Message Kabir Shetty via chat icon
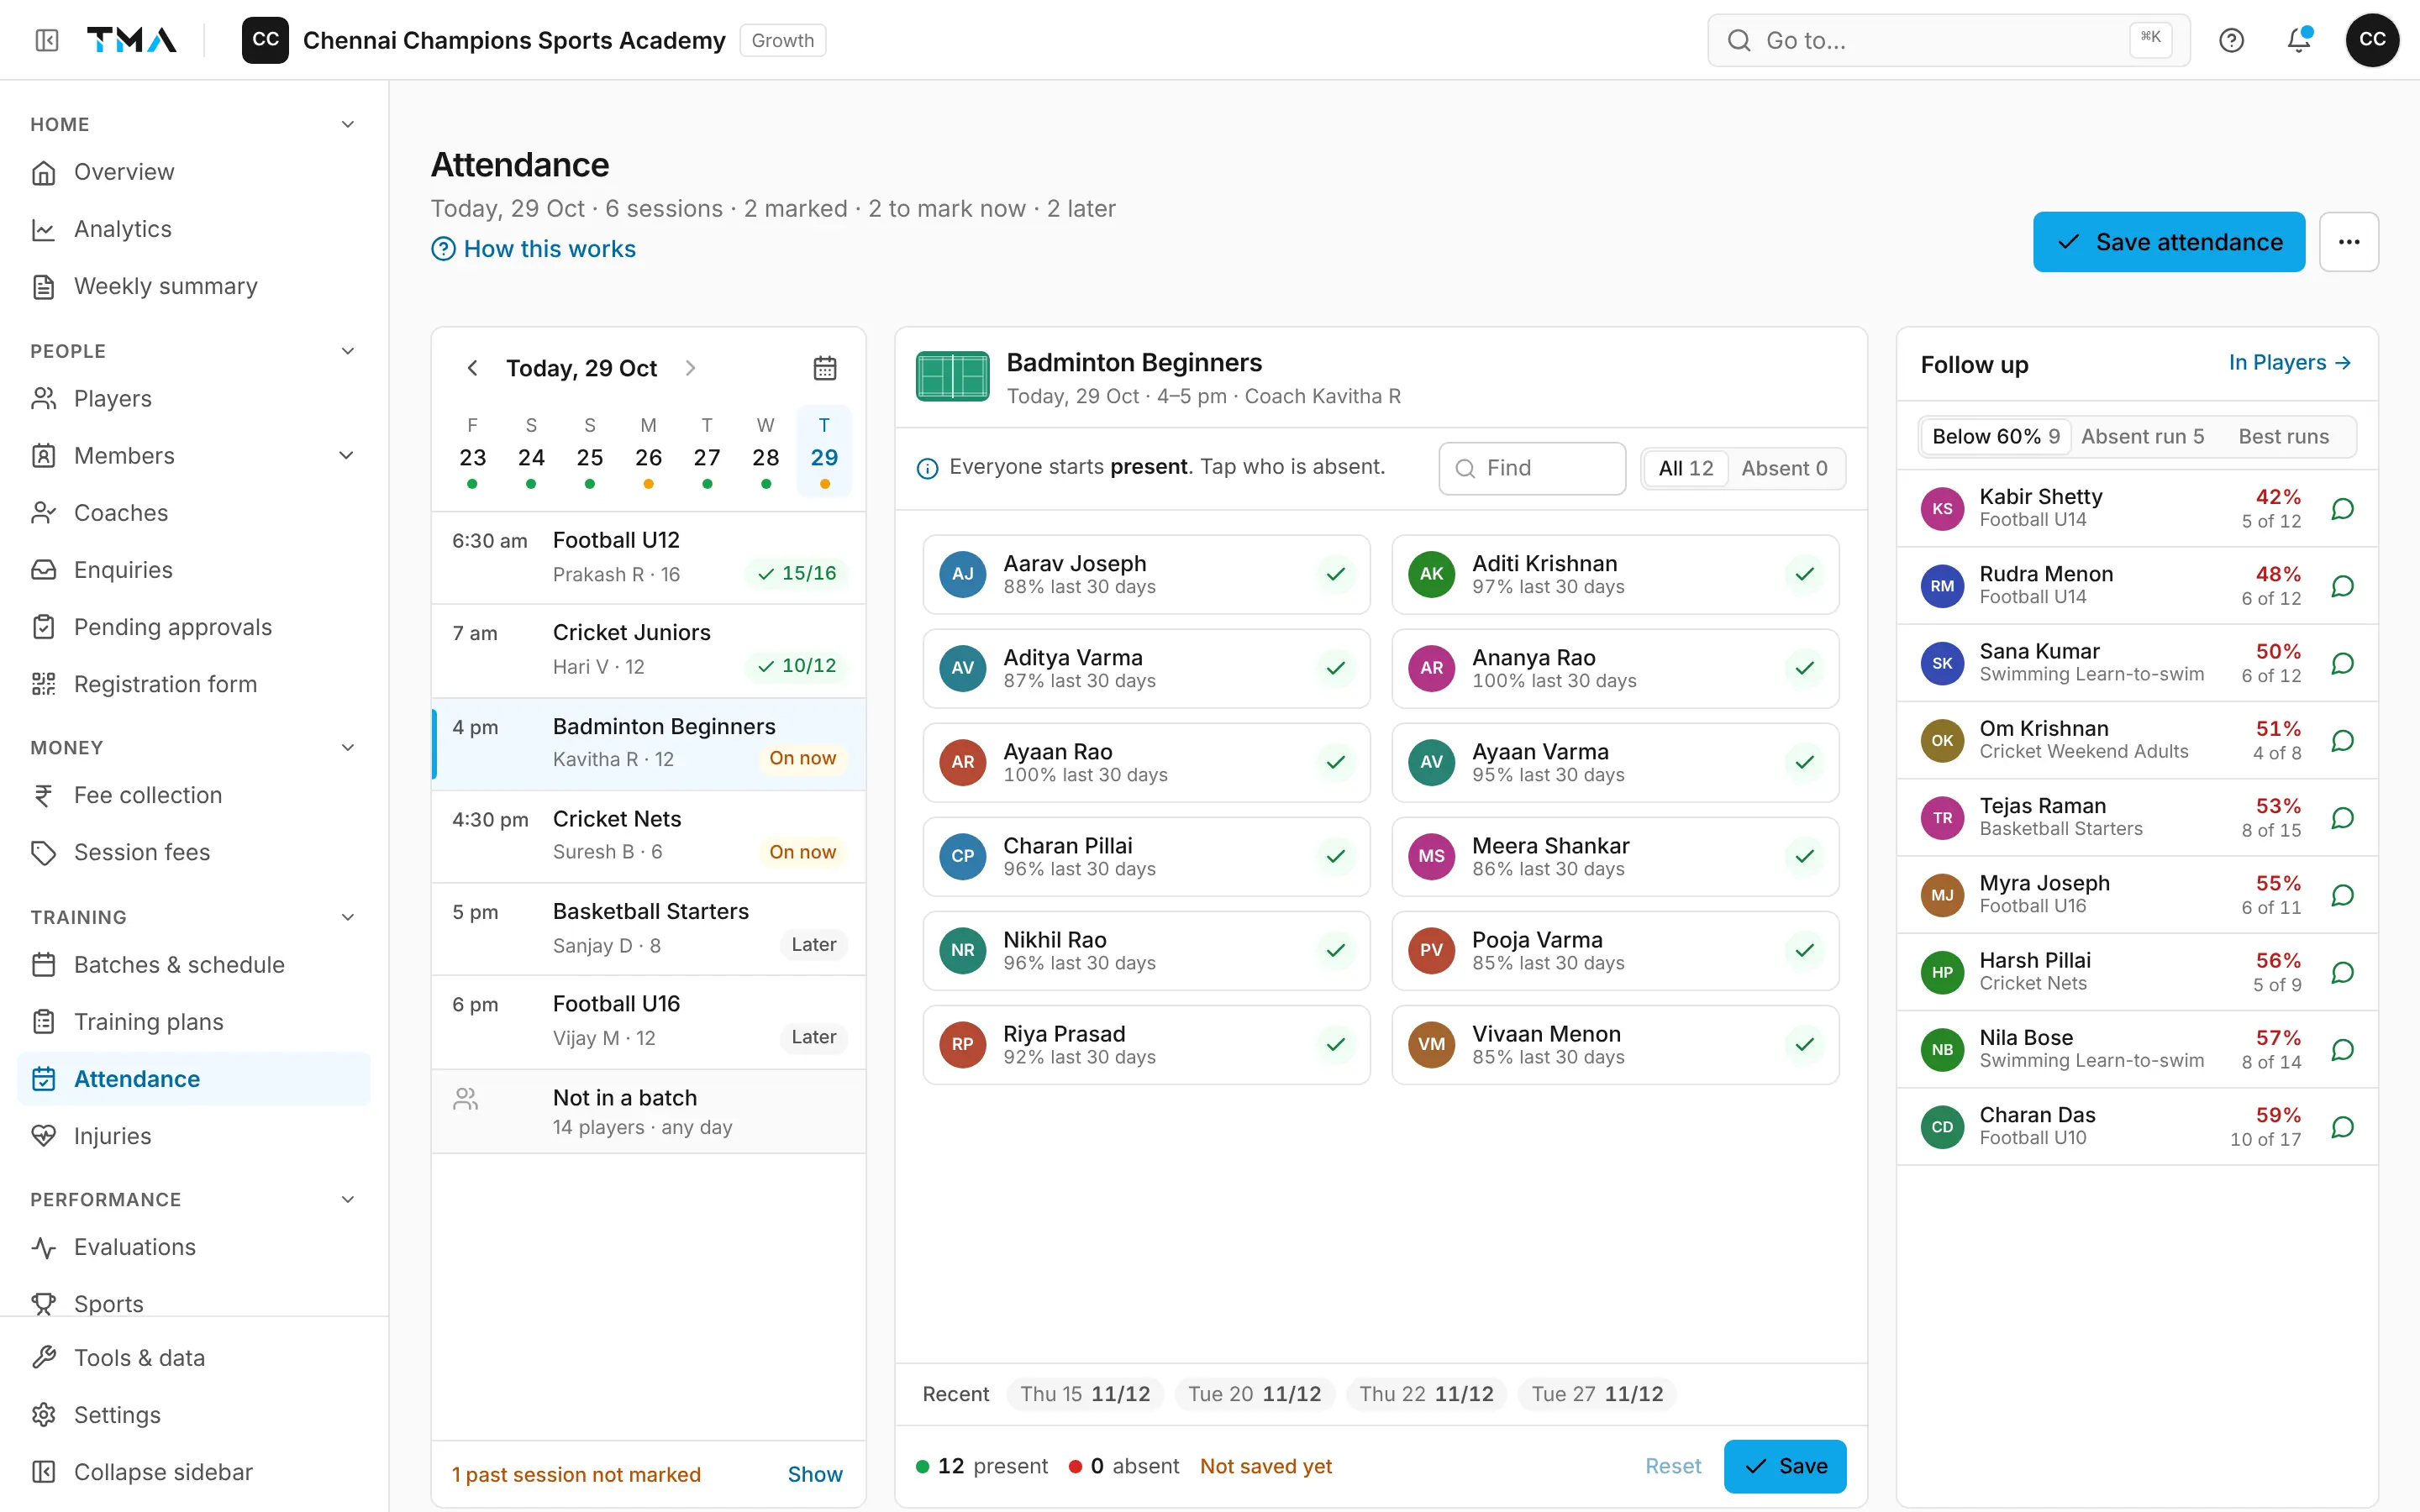 (x=2342, y=509)
